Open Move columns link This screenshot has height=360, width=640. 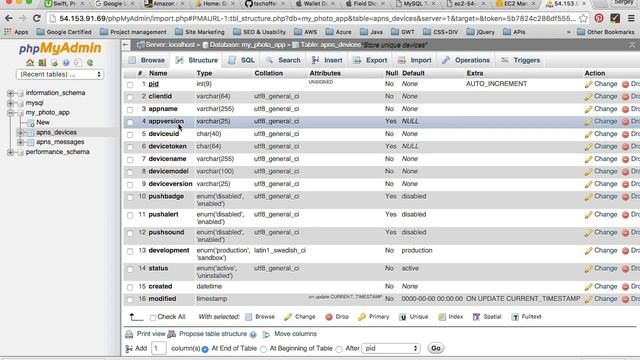[x=296, y=334]
